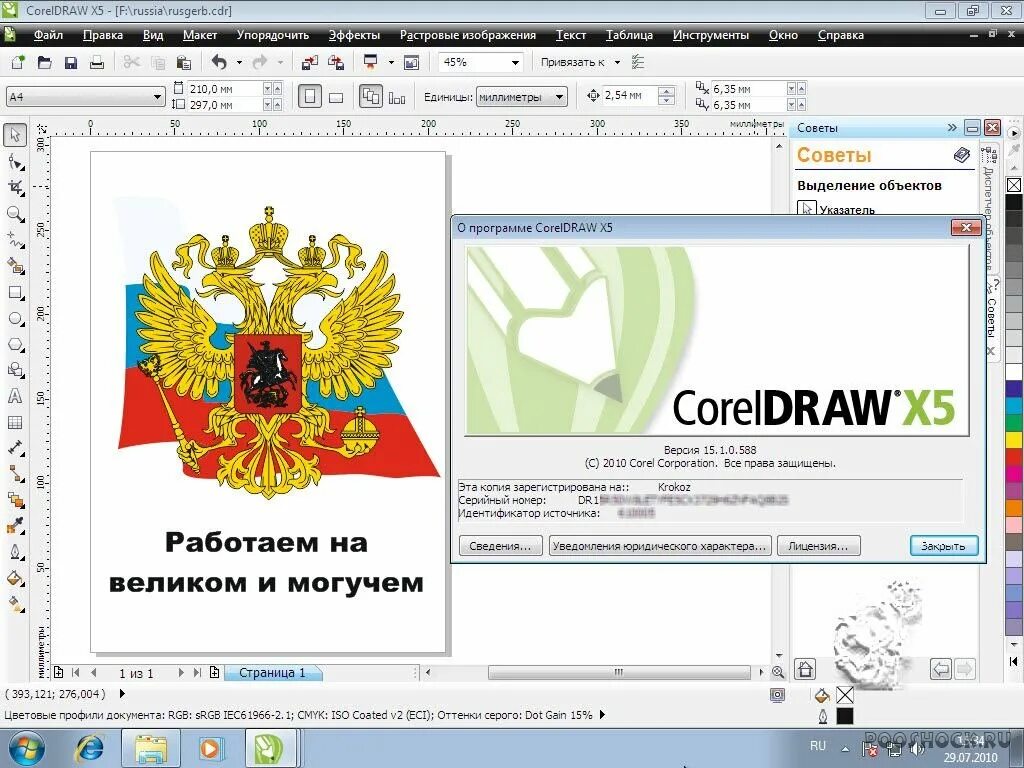Open the 'Правка' menu
The width and height of the screenshot is (1024, 768).
point(103,35)
